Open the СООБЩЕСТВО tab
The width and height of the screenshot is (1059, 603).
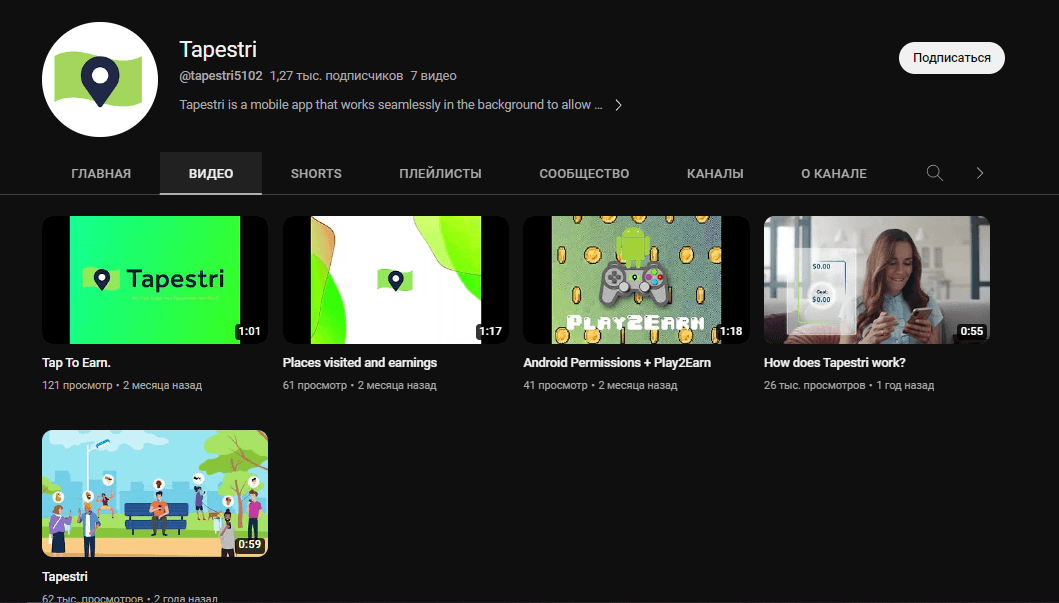(x=584, y=173)
